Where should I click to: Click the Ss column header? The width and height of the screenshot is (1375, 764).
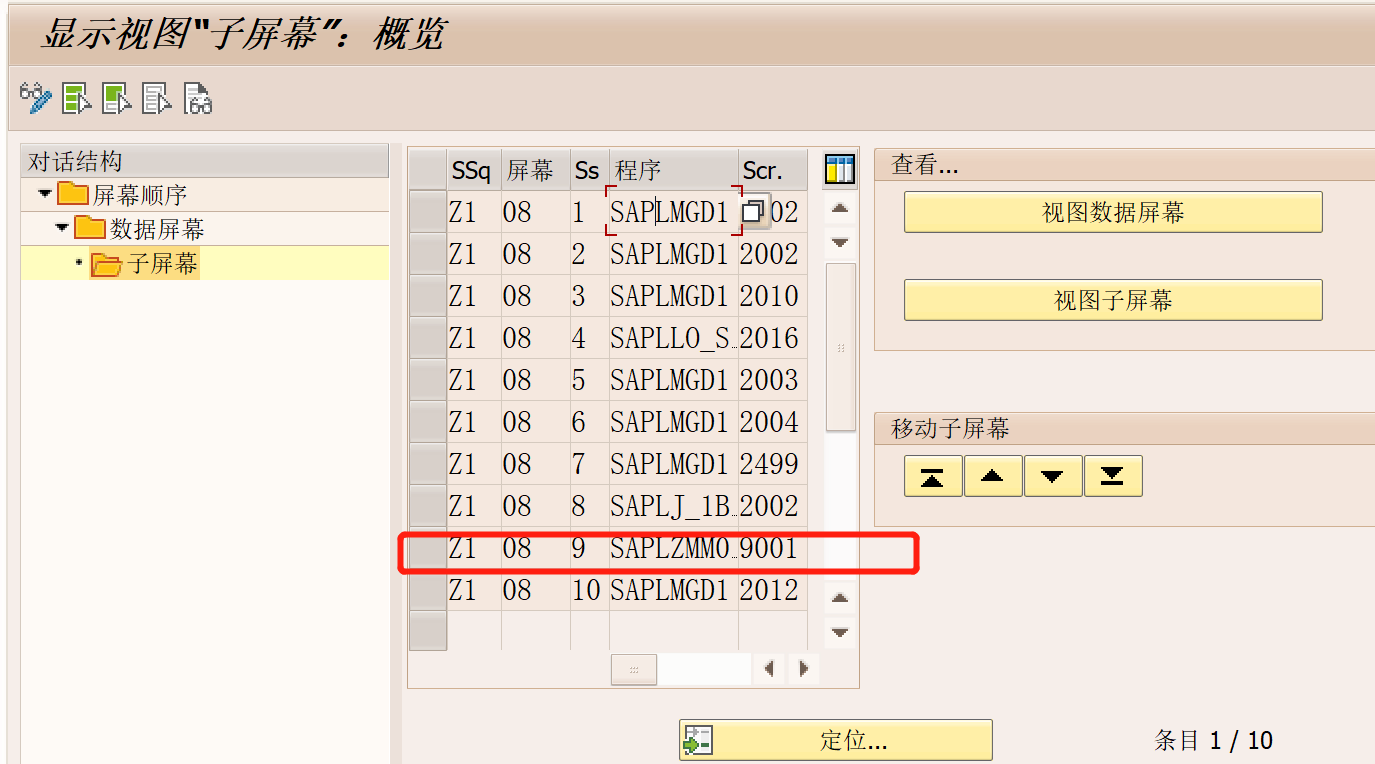(x=590, y=170)
